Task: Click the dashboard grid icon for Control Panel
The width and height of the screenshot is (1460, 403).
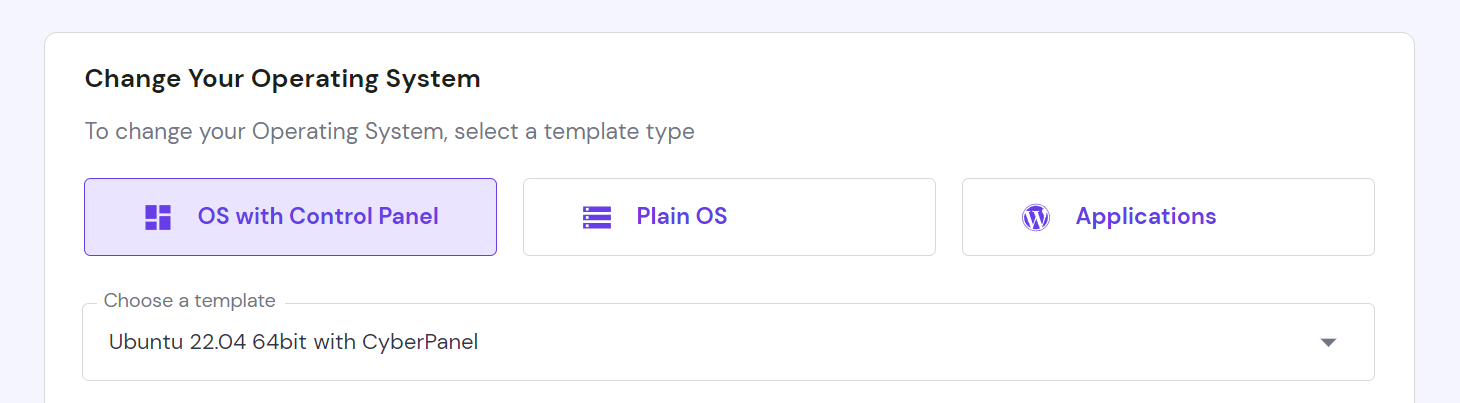Action: [158, 217]
